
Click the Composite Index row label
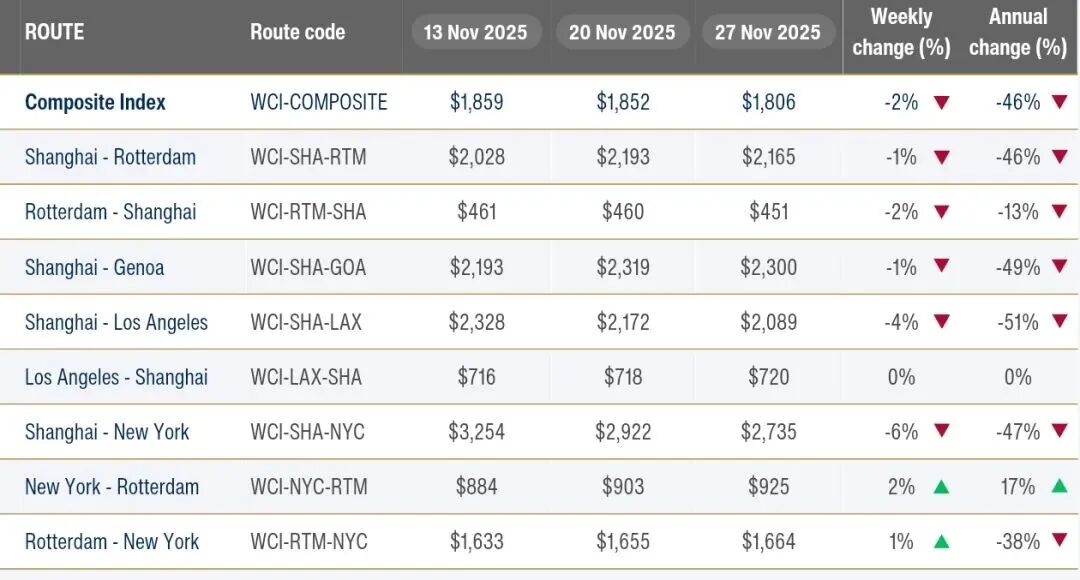(x=95, y=102)
